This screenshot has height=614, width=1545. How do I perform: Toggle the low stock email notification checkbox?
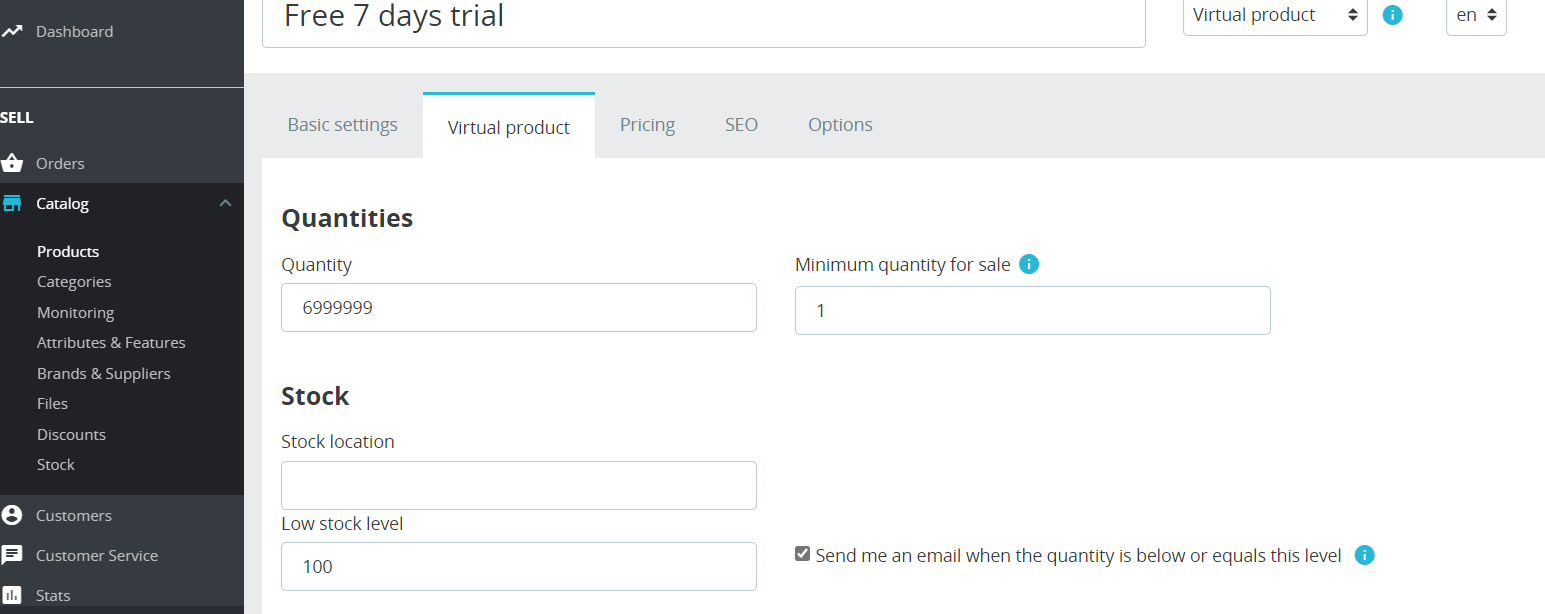(802, 554)
